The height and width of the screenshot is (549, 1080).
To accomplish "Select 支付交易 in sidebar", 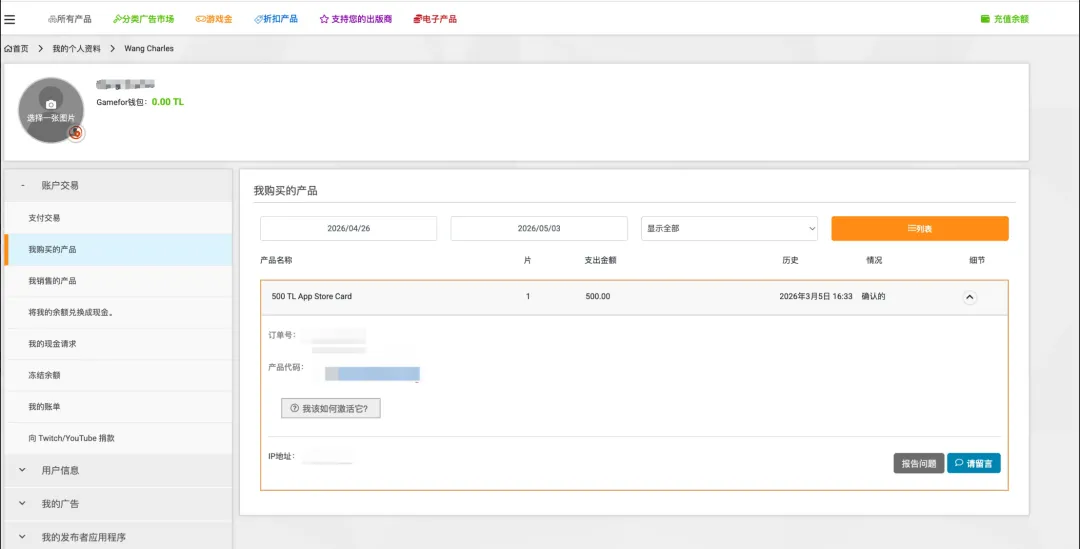I will pos(118,218).
